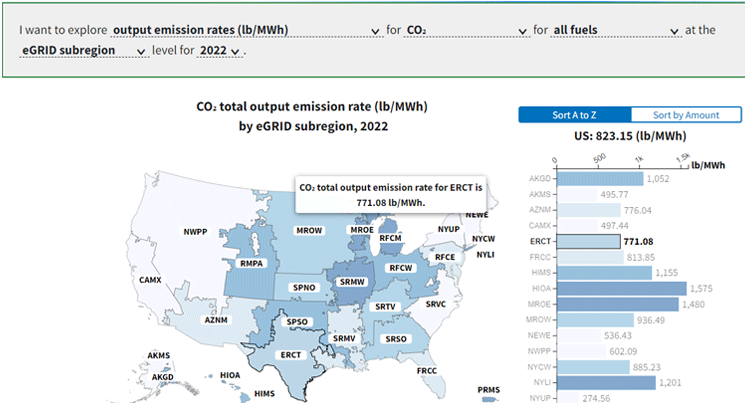The image size is (748, 409).
Task: Click the FRCC Florida region
Action: (x=427, y=371)
